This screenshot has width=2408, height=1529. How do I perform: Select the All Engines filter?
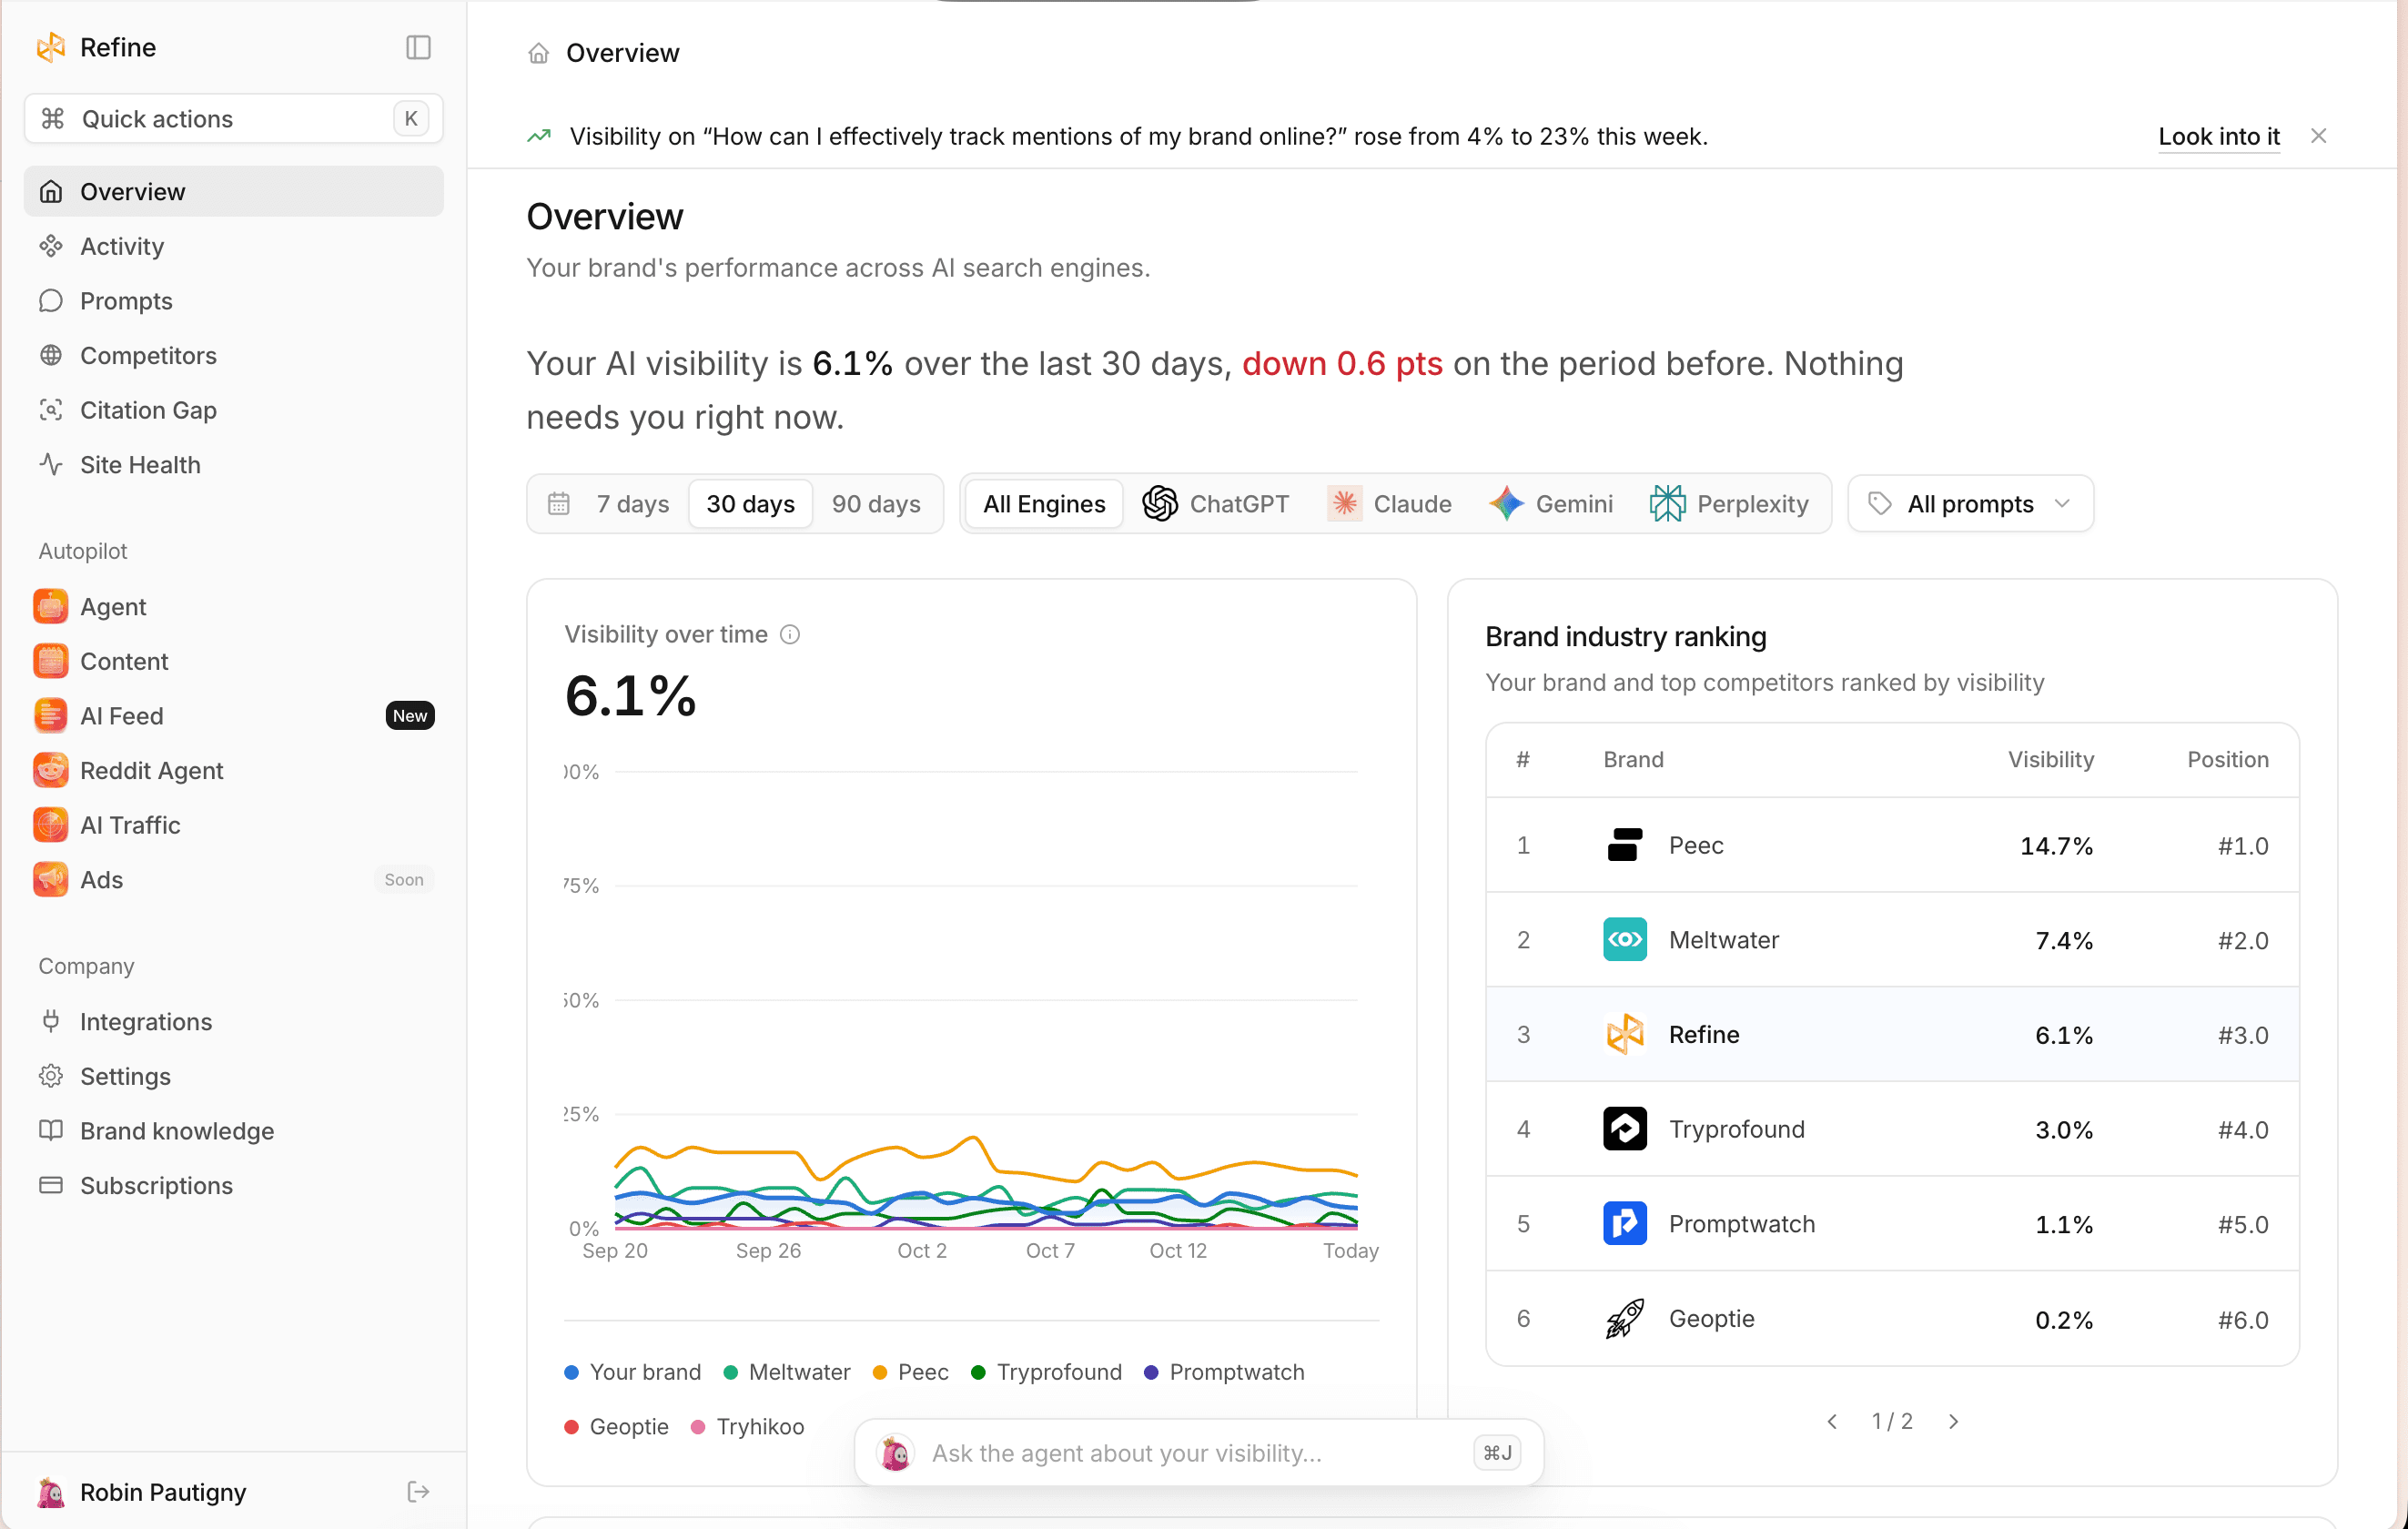point(1044,503)
